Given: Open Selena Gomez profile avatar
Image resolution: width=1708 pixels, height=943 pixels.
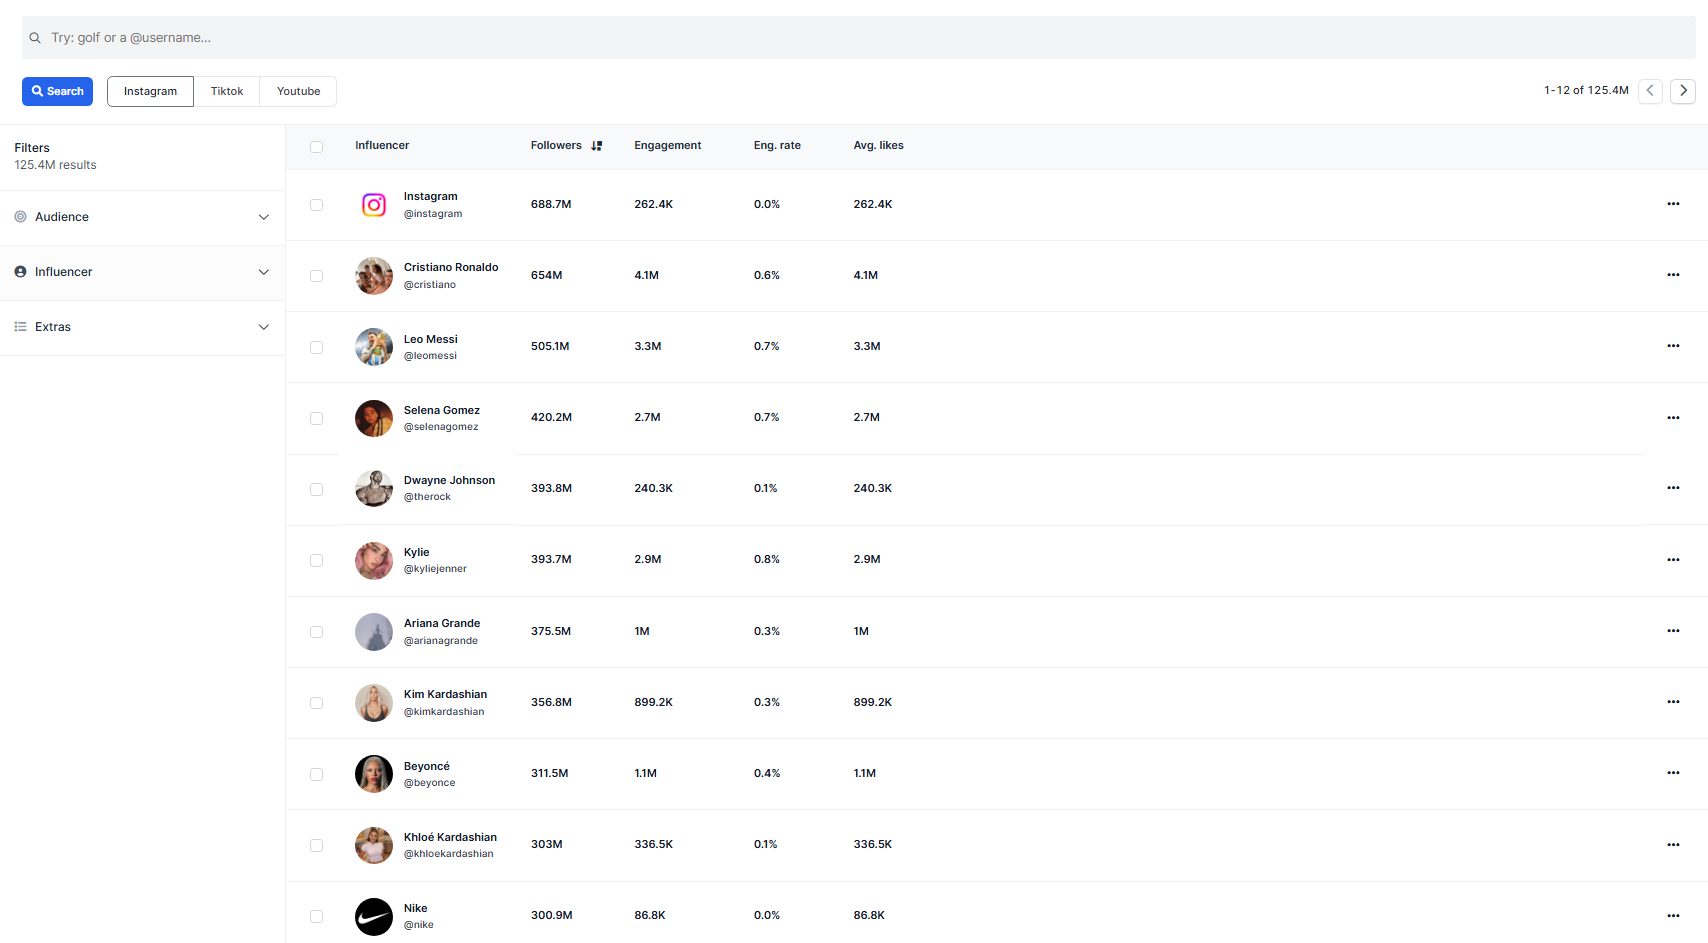Looking at the screenshot, I should 374,418.
